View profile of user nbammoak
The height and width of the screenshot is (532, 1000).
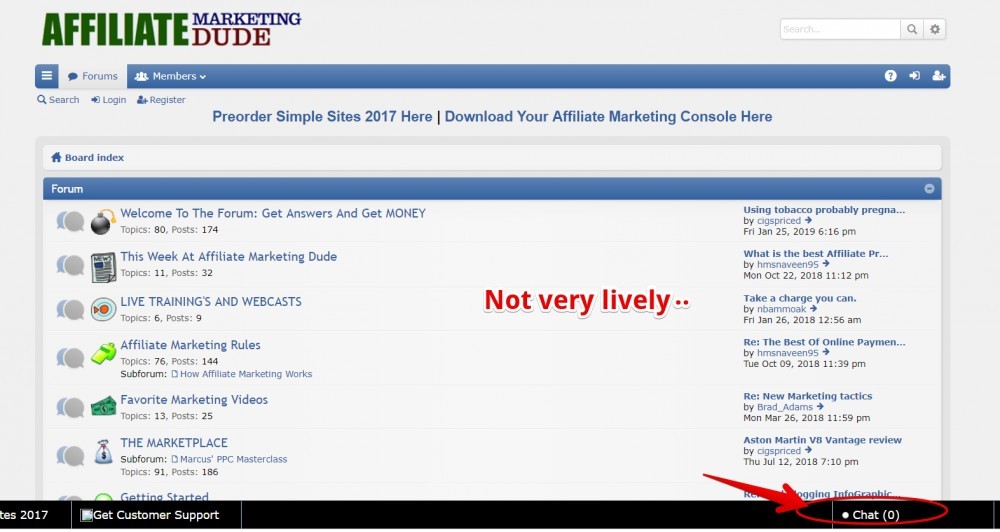pos(781,309)
